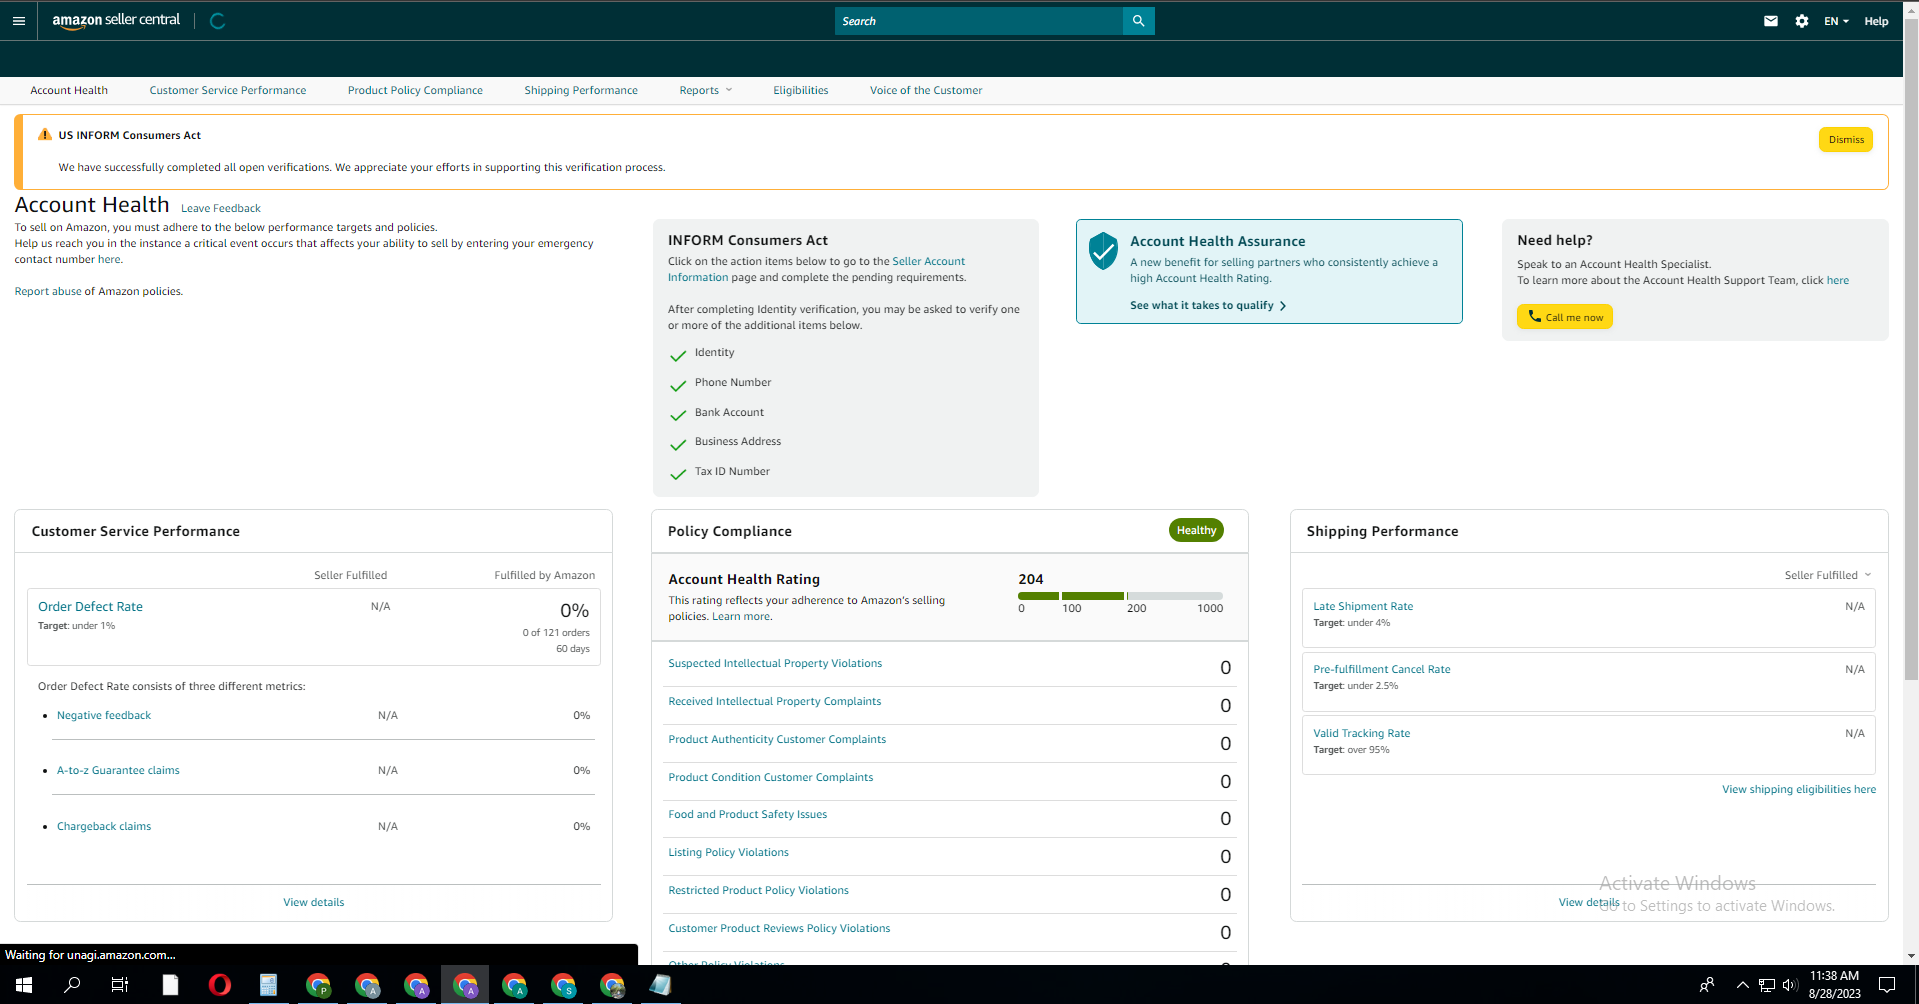Open the Eligibilities tab
This screenshot has width=1919, height=1004.
coord(801,90)
